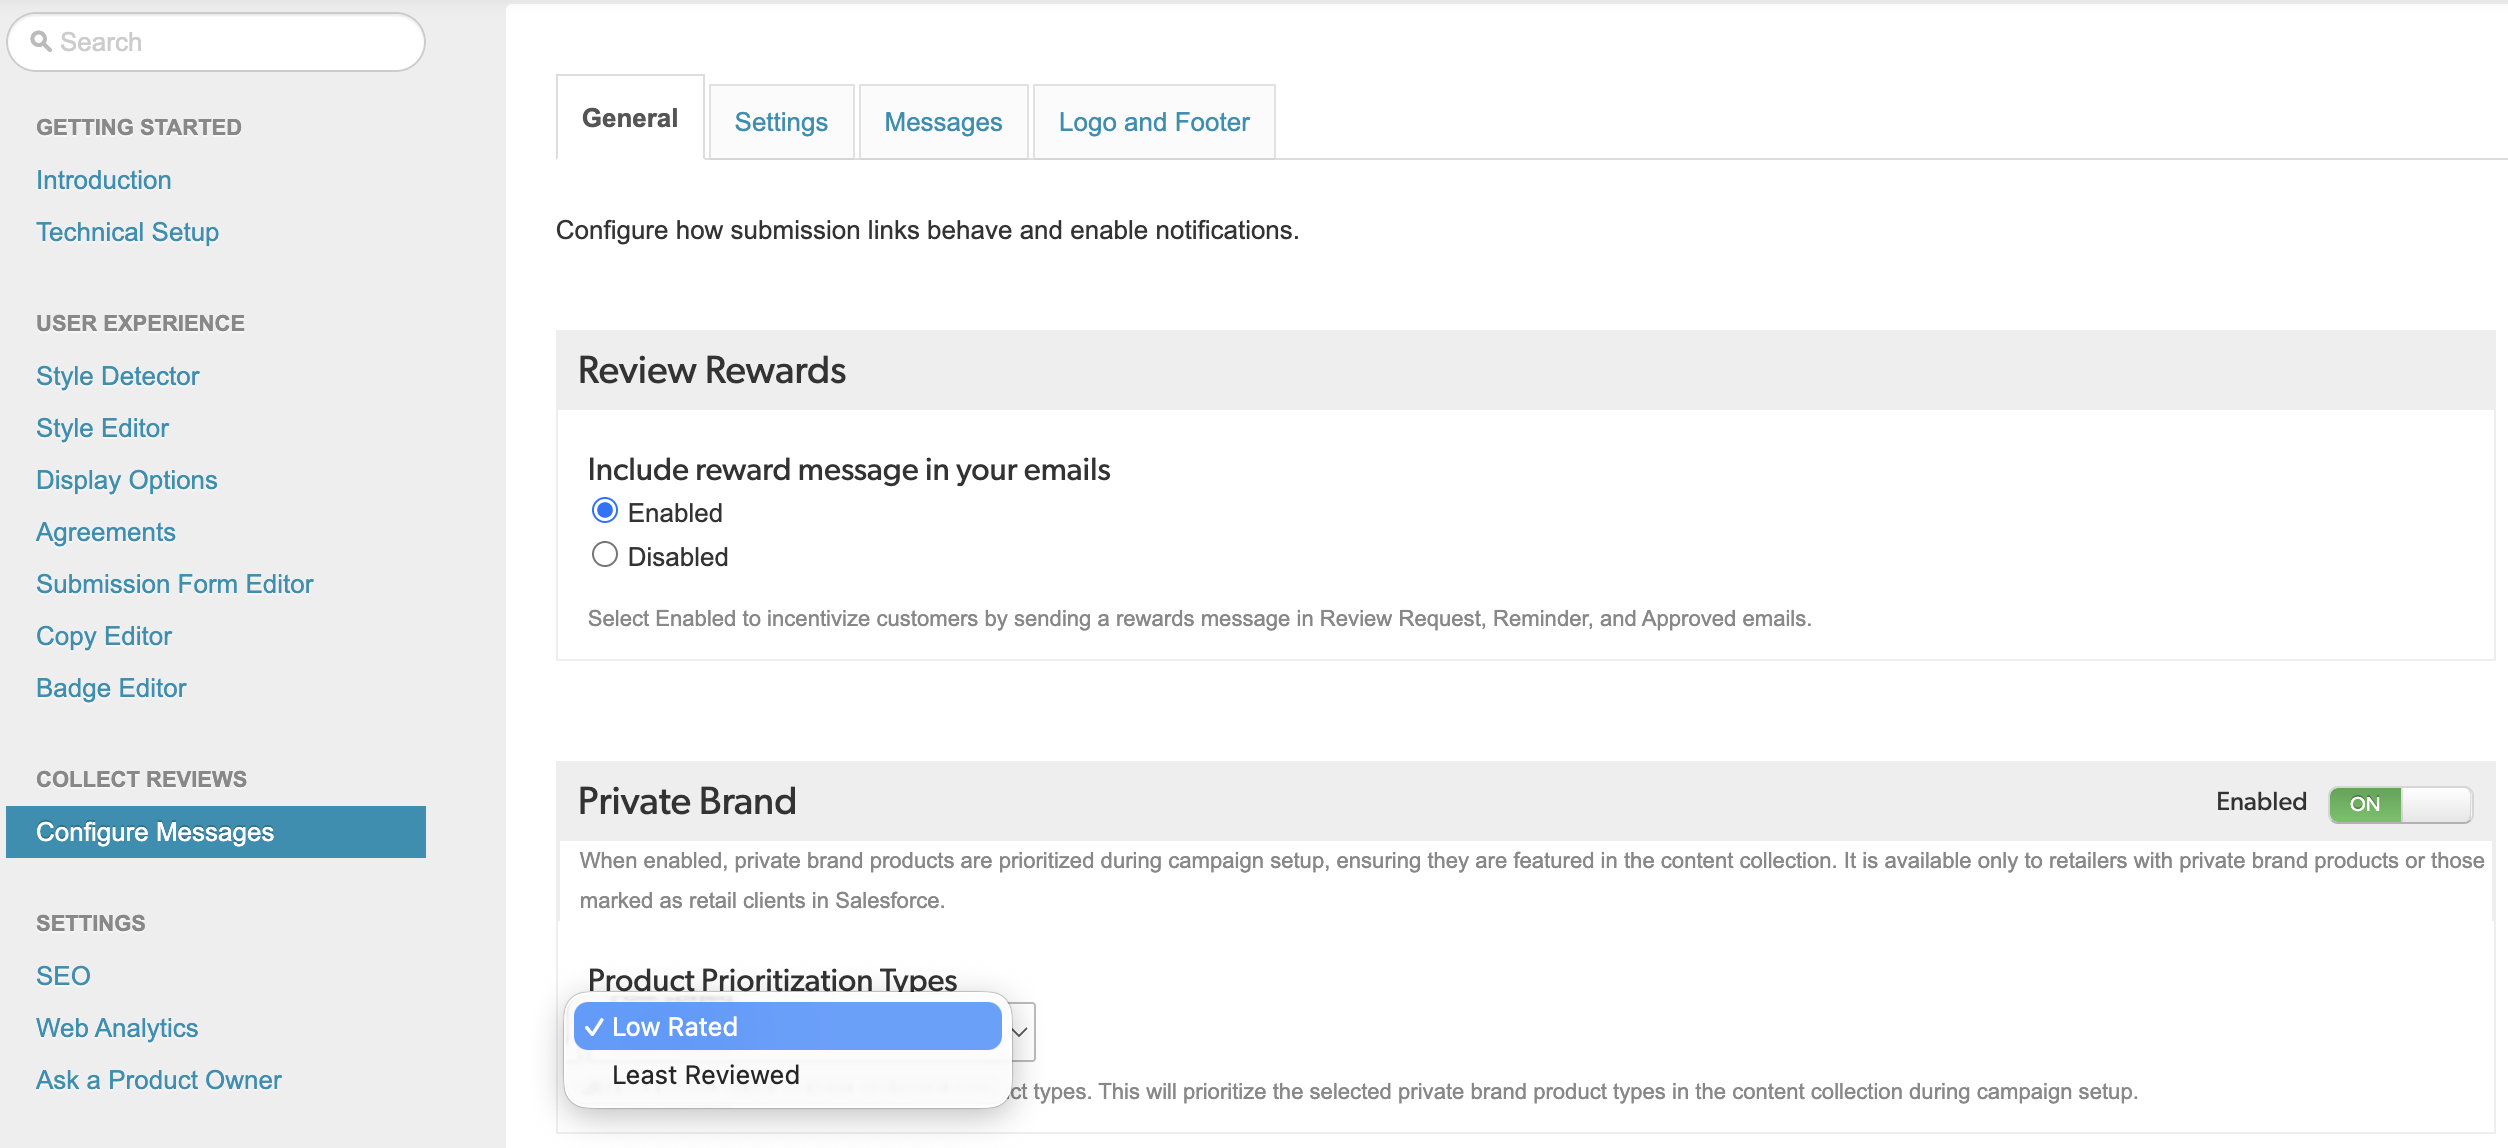The width and height of the screenshot is (2508, 1148).
Task: Open the Style Editor
Action: 102,428
